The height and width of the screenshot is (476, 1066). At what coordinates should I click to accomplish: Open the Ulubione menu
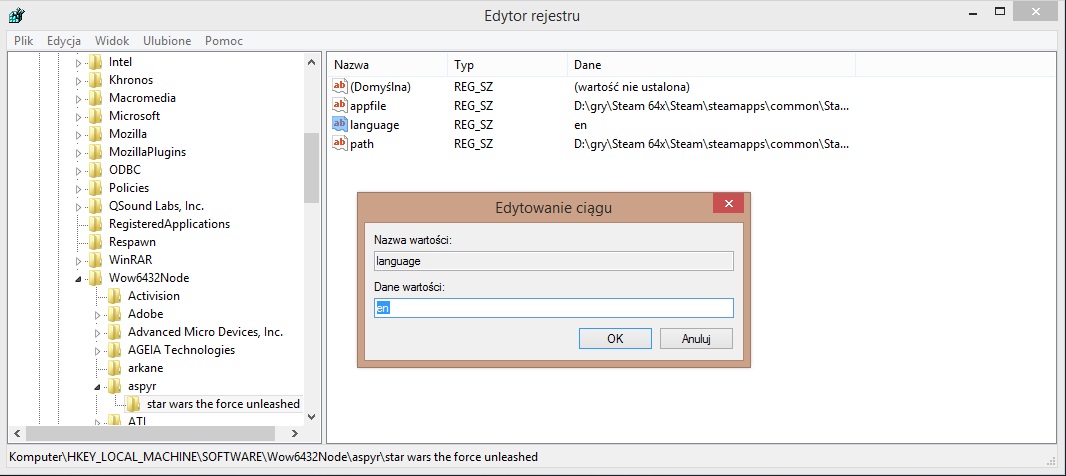pos(167,41)
